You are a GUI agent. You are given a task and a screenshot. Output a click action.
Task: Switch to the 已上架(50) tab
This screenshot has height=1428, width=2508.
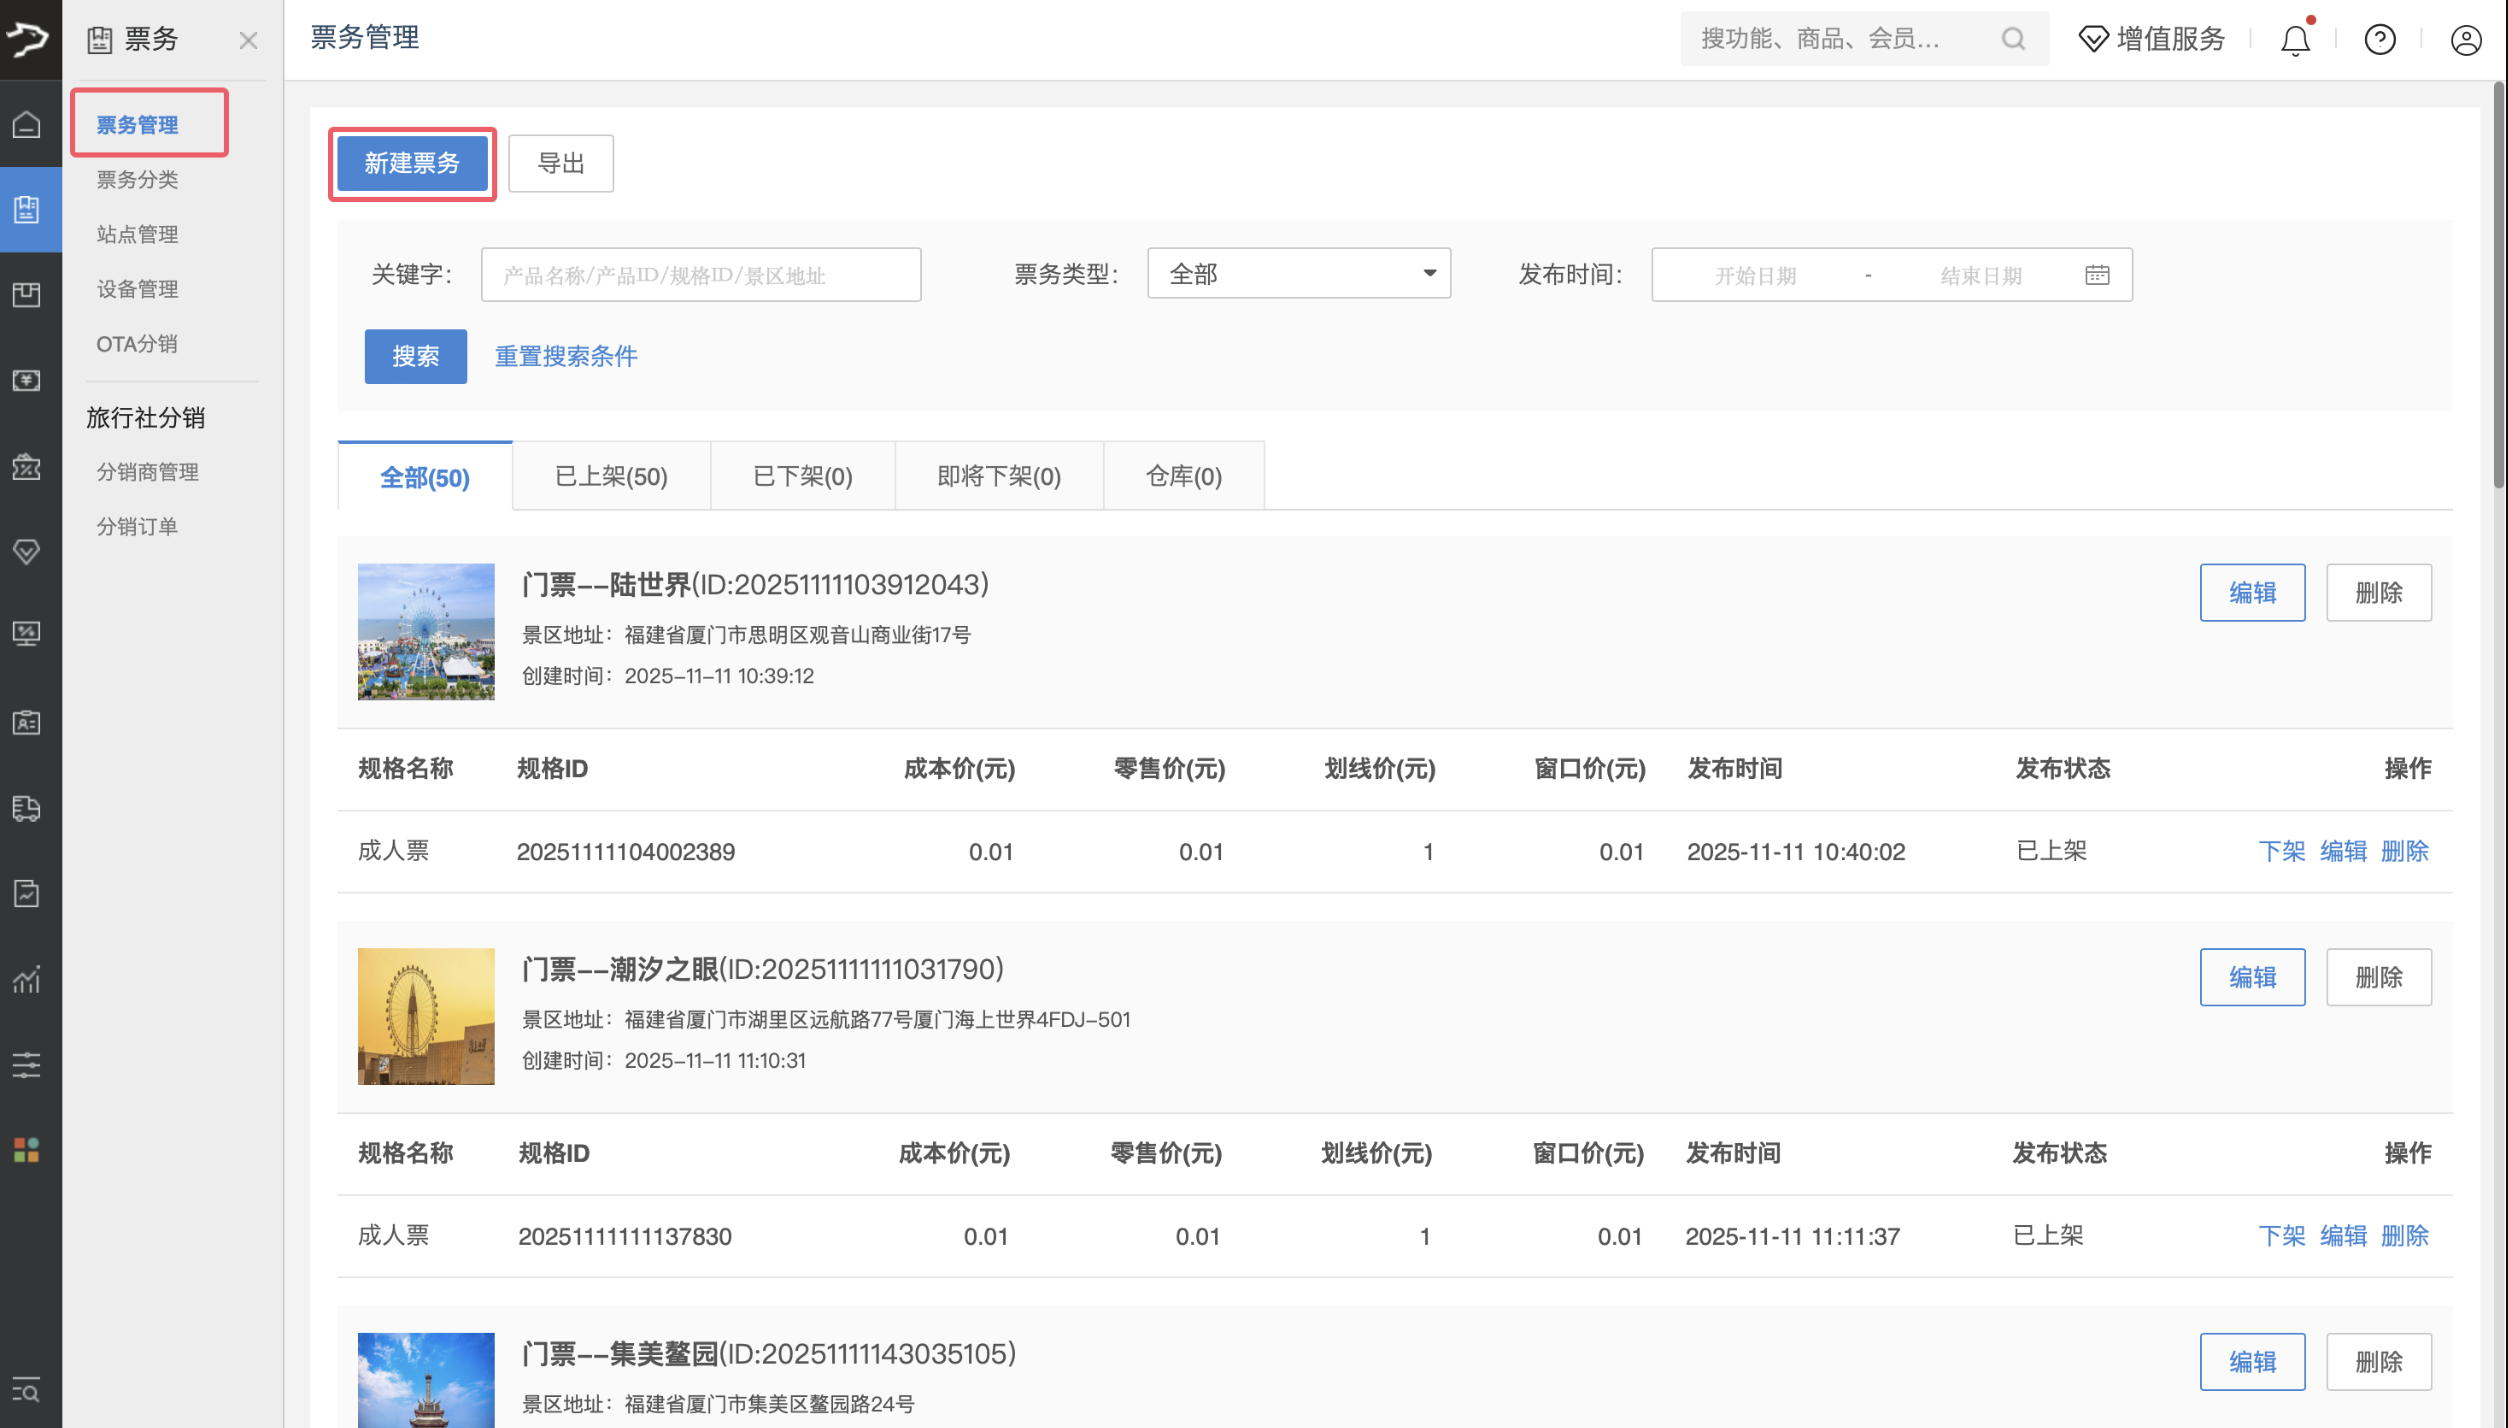point(611,477)
